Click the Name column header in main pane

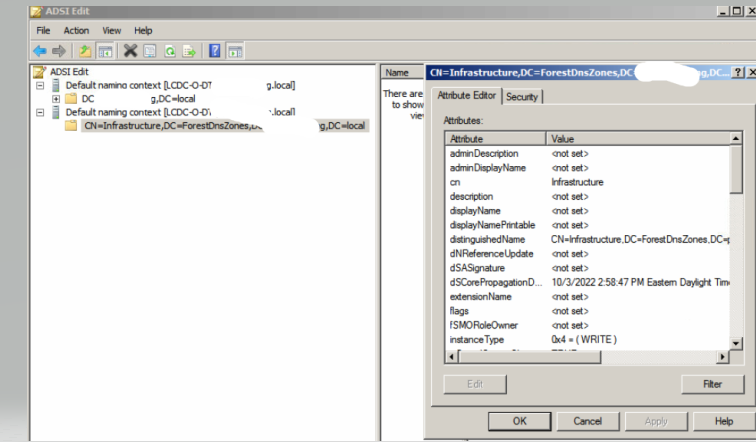402,72
